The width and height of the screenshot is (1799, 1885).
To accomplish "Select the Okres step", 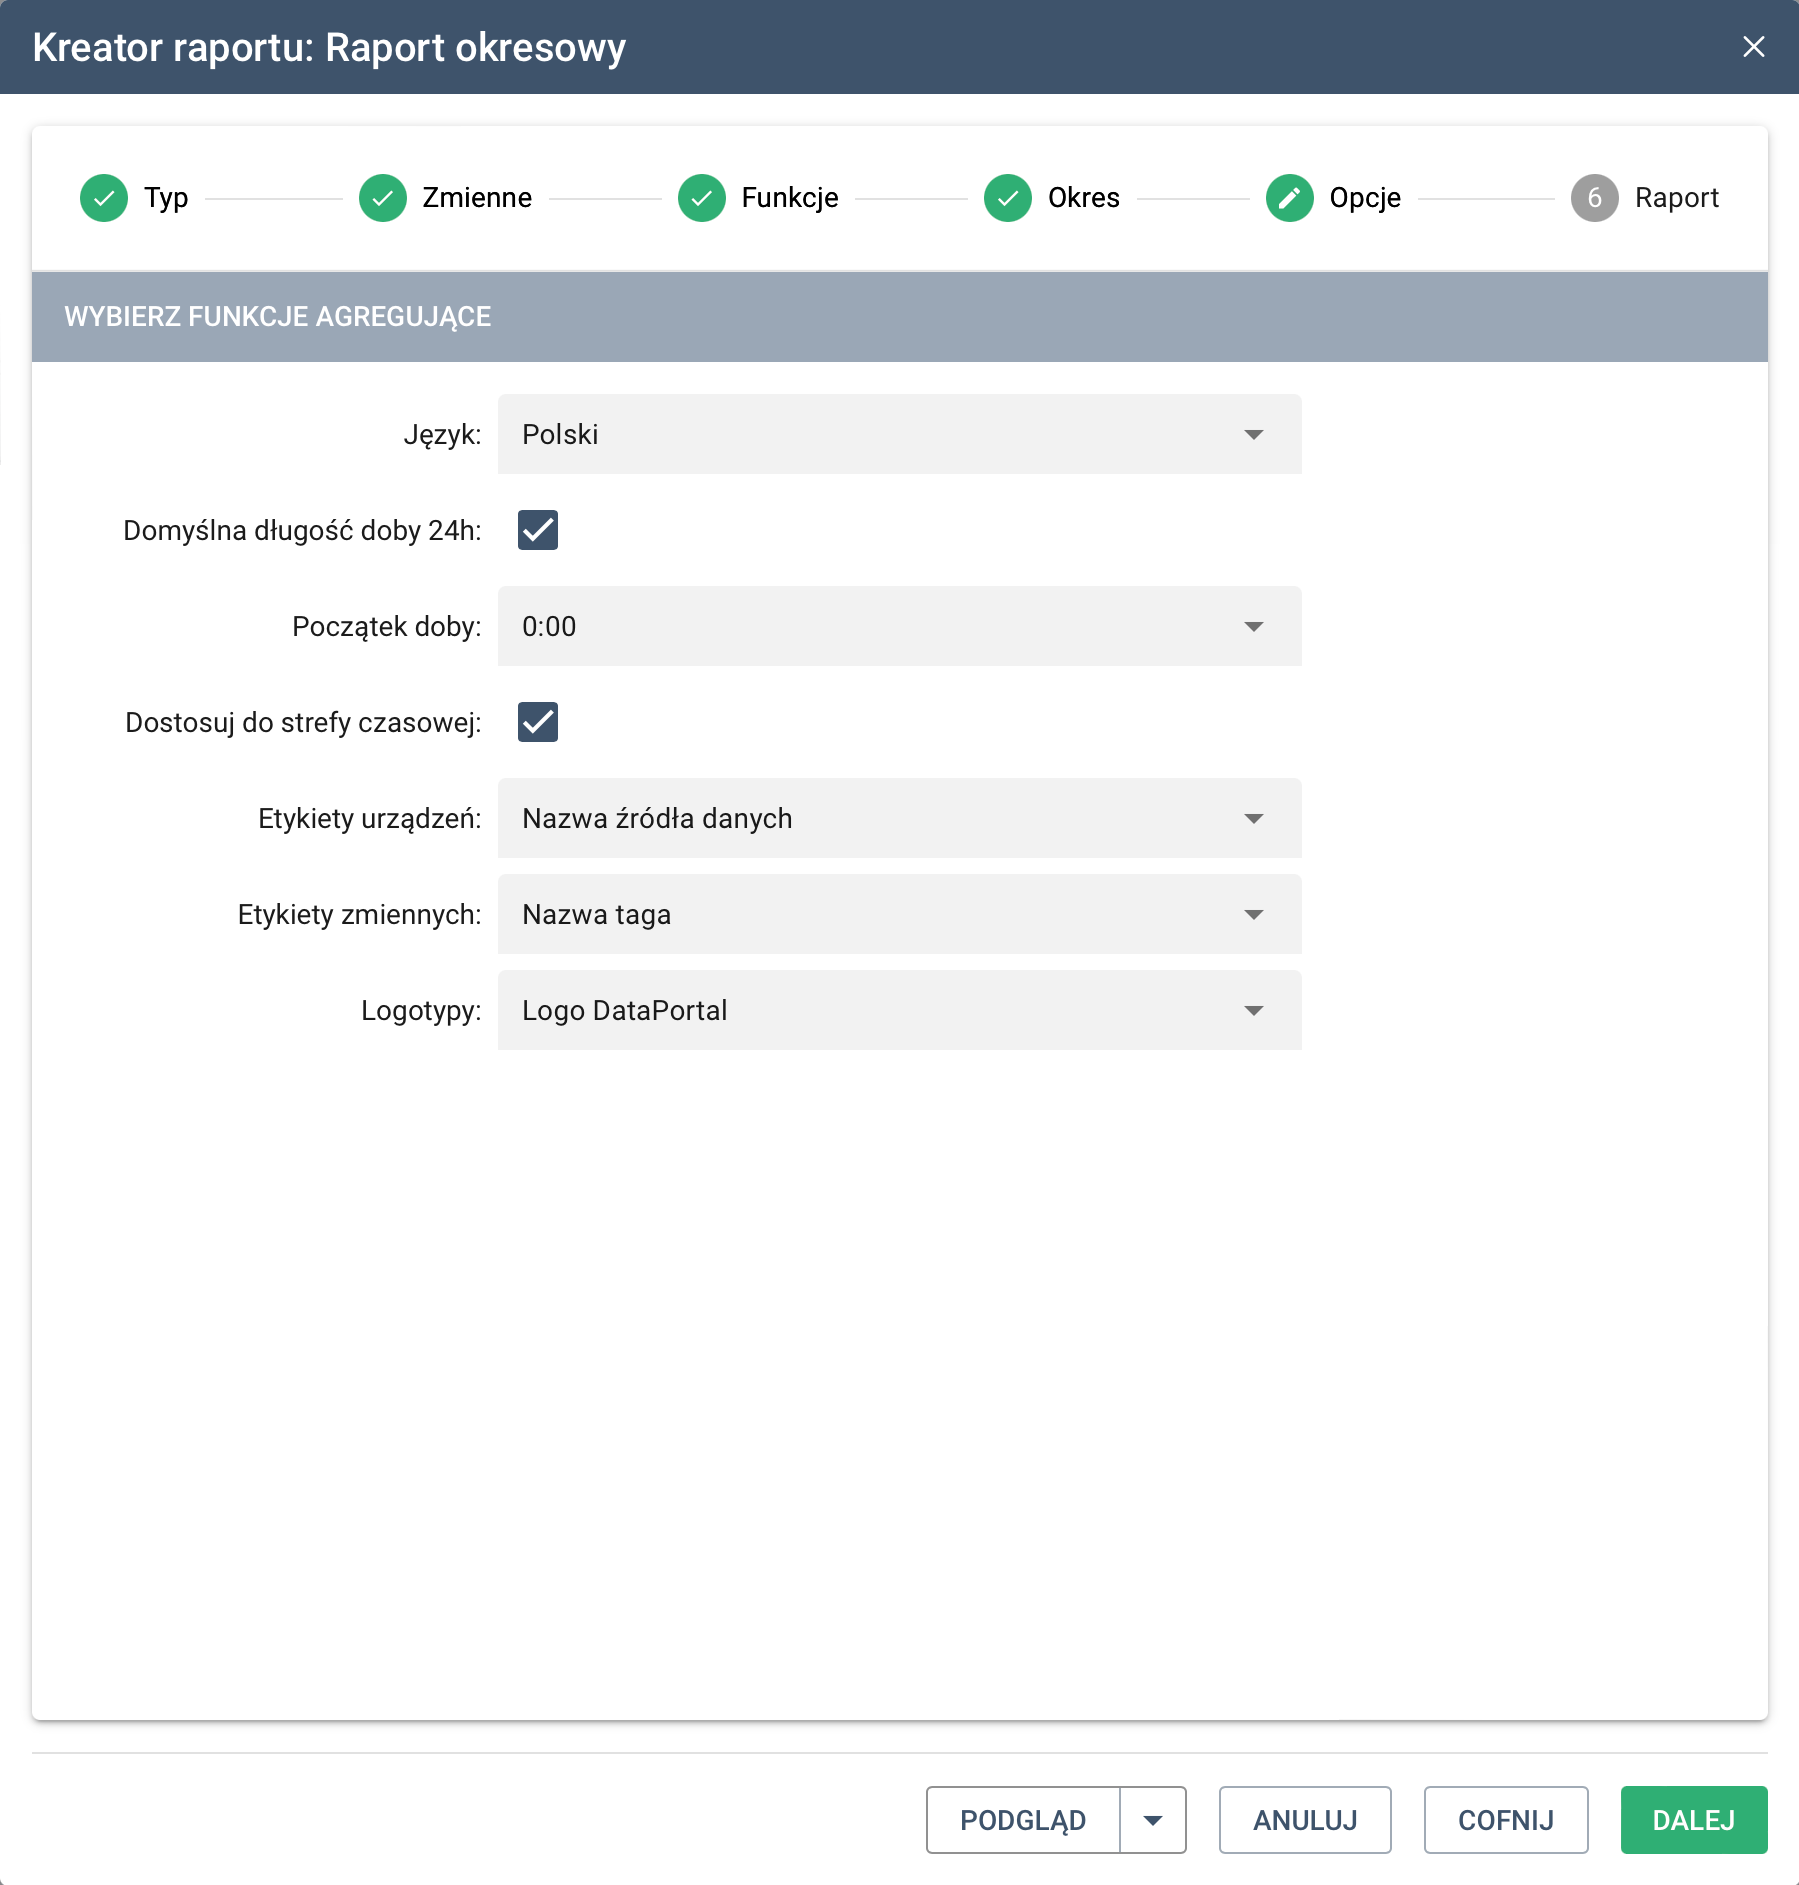I will [1084, 198].
